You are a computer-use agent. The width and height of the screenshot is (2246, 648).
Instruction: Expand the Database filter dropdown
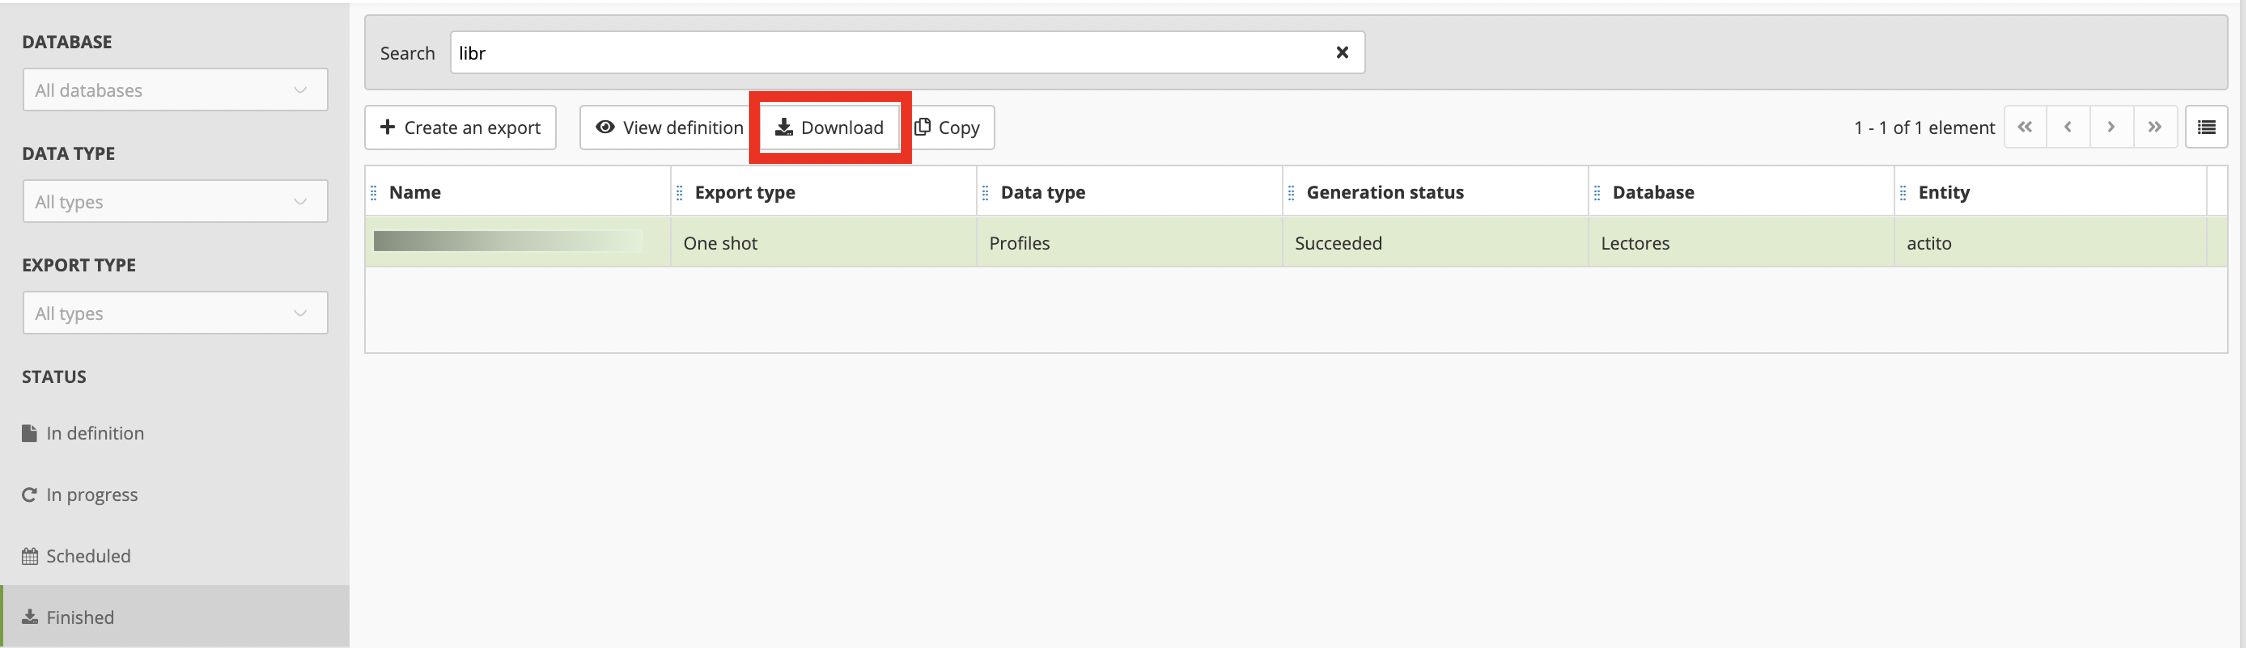(x=175, y=90)
